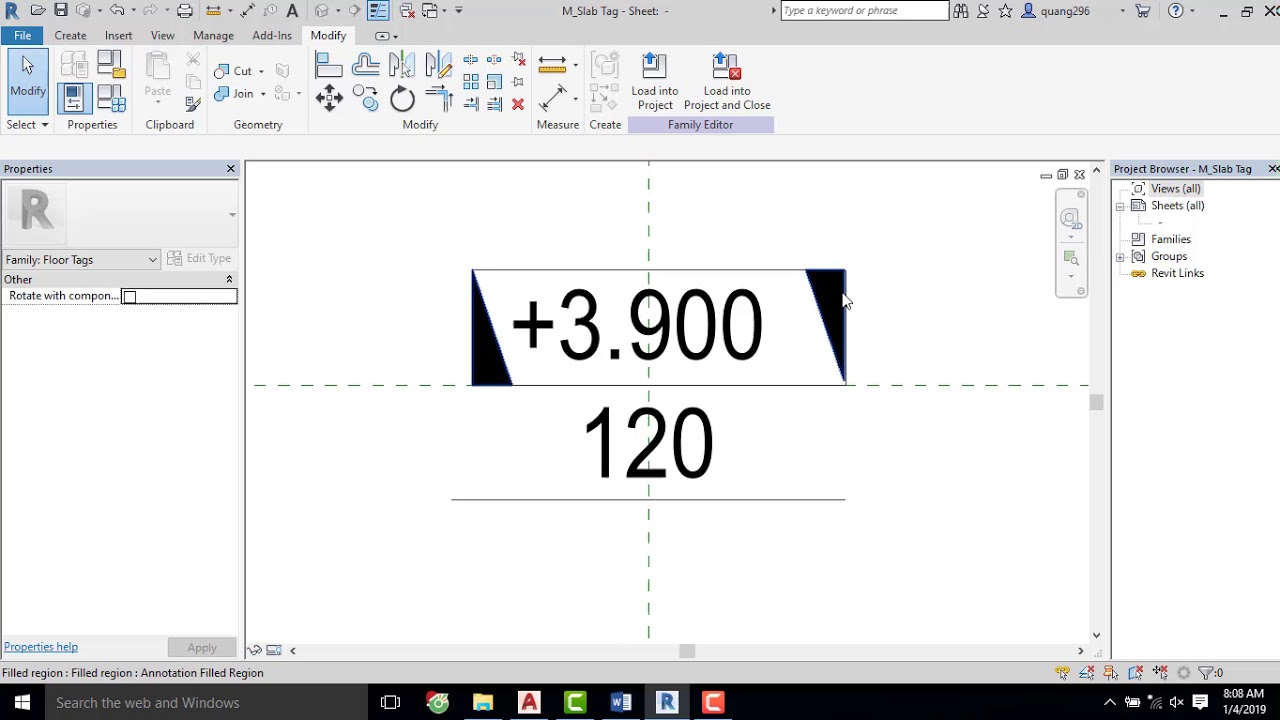Click the keyword search input field
1280x720 pixels.
pyautogui.click(x=864, y=11)
